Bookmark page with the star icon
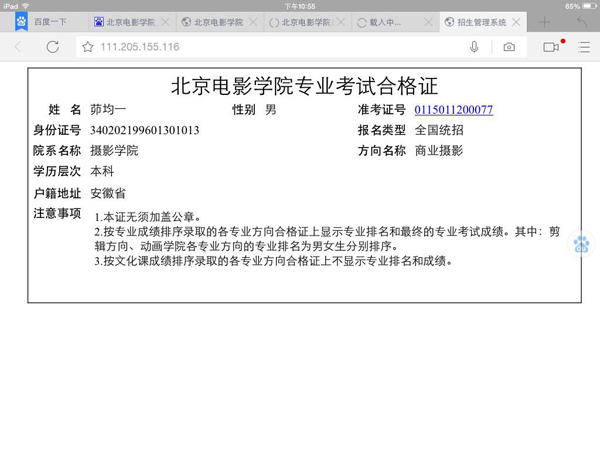This screenshot has height=450, width=600. tap(88, 47)
